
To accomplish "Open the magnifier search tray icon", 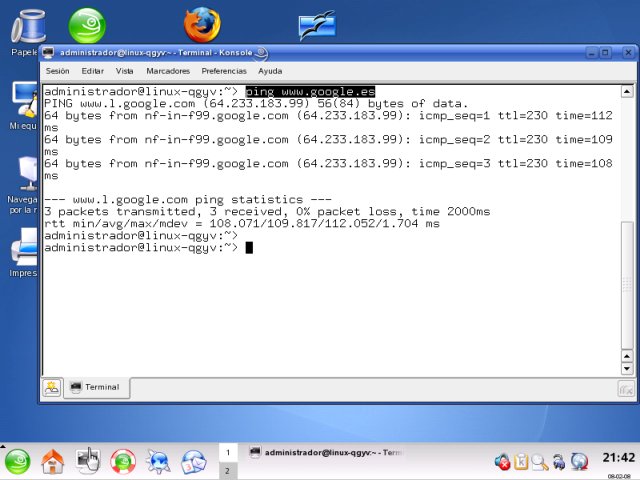I will point(540,462).
